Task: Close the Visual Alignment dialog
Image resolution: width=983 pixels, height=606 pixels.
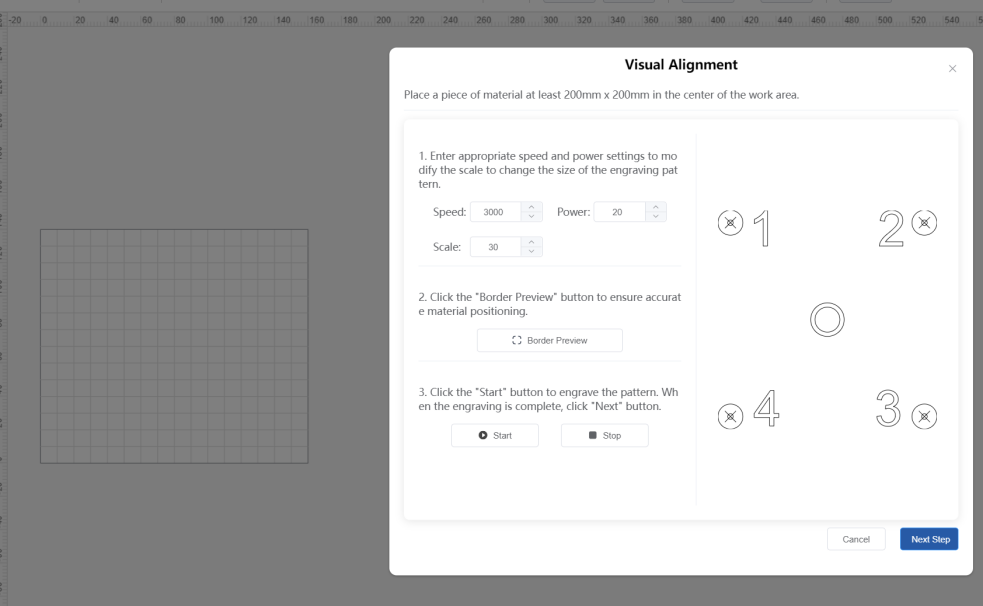Action: 952,68
